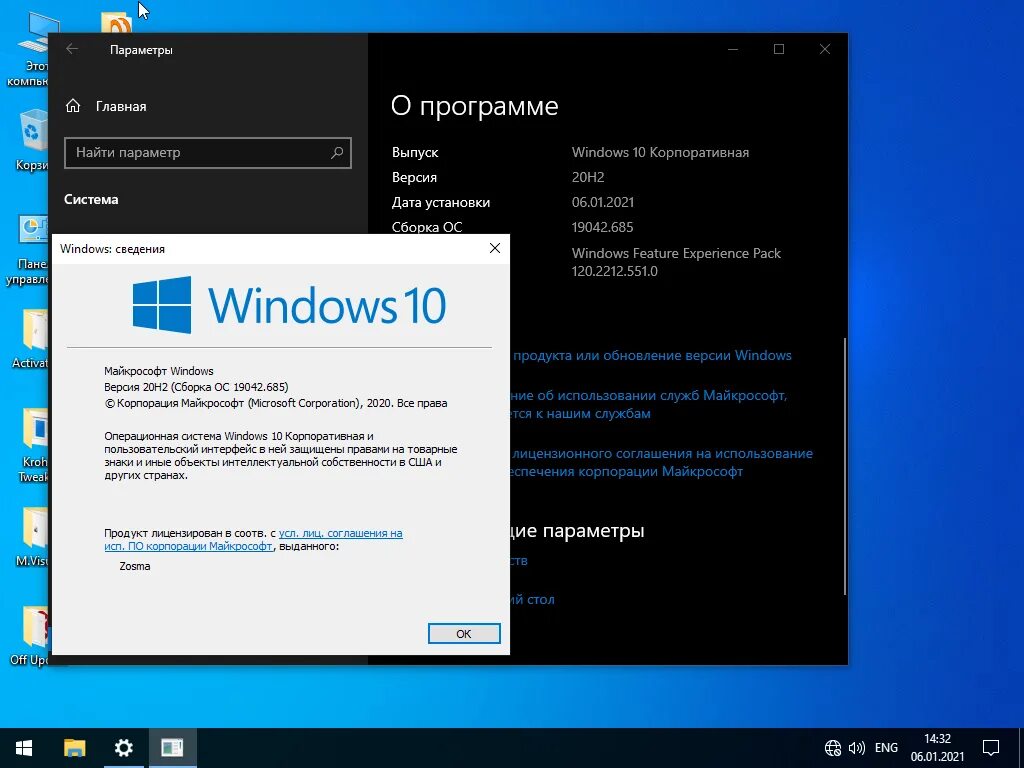
Task: Click OK in the Windows info dialog
Action: pos(464,633)
